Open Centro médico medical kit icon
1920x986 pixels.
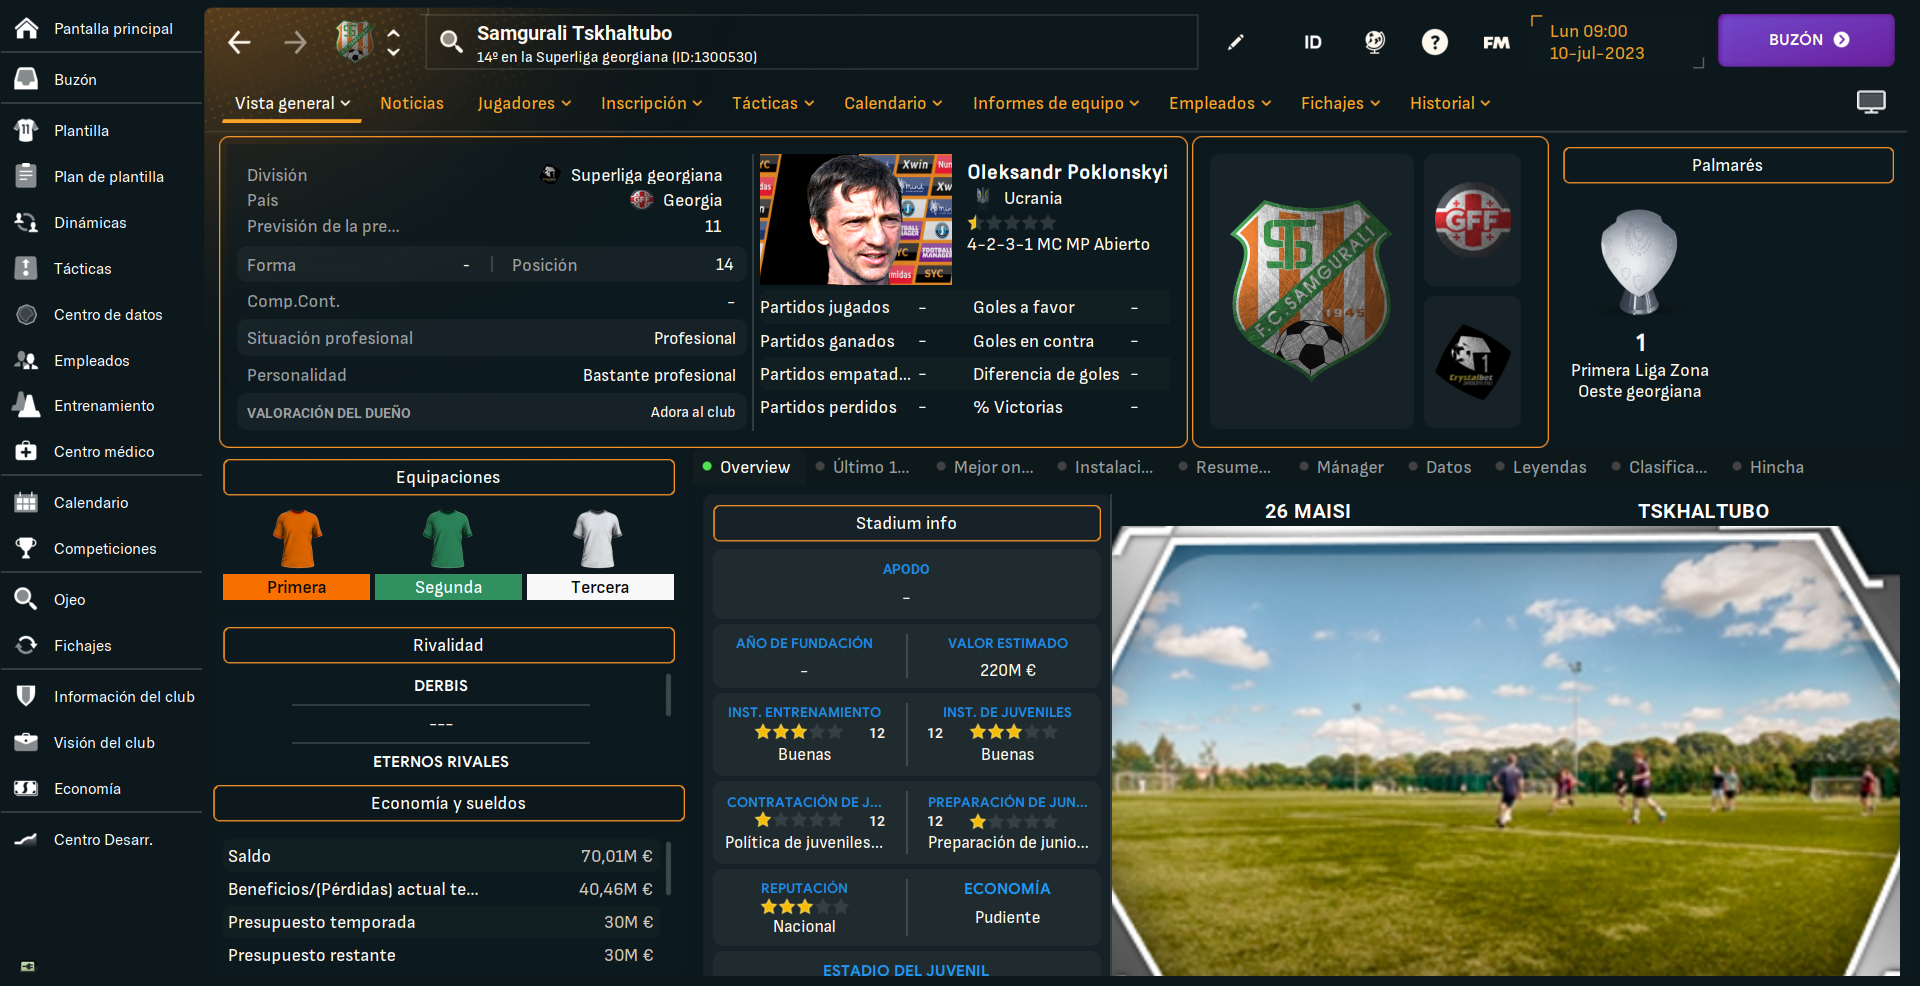[x=27, y=451]
